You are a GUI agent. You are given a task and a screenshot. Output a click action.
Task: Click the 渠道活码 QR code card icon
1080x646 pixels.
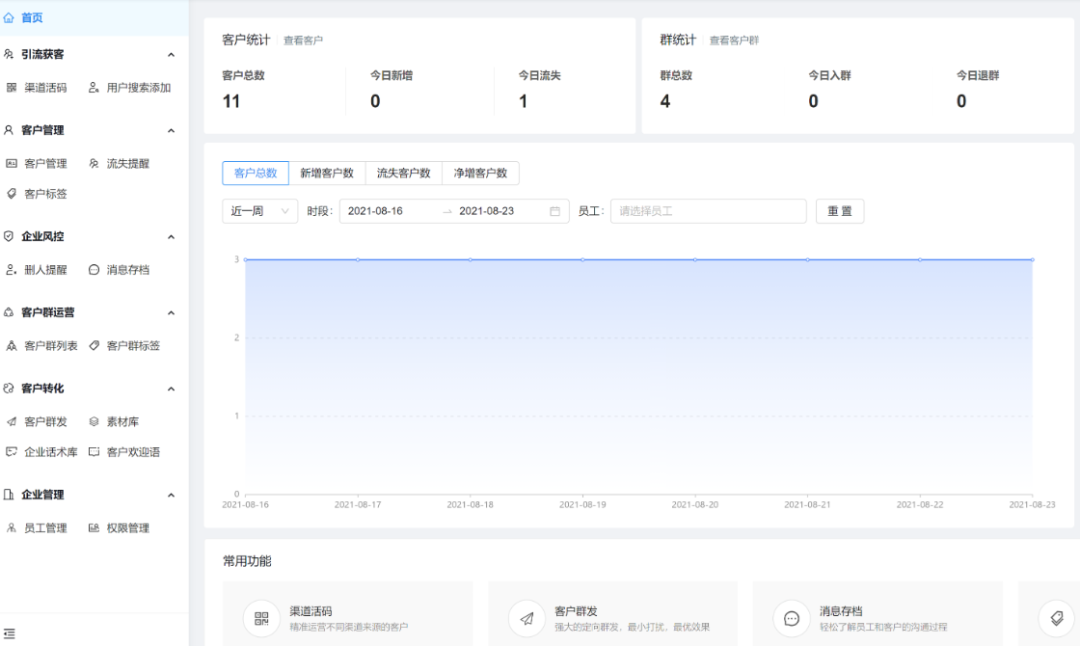[261, 618]
